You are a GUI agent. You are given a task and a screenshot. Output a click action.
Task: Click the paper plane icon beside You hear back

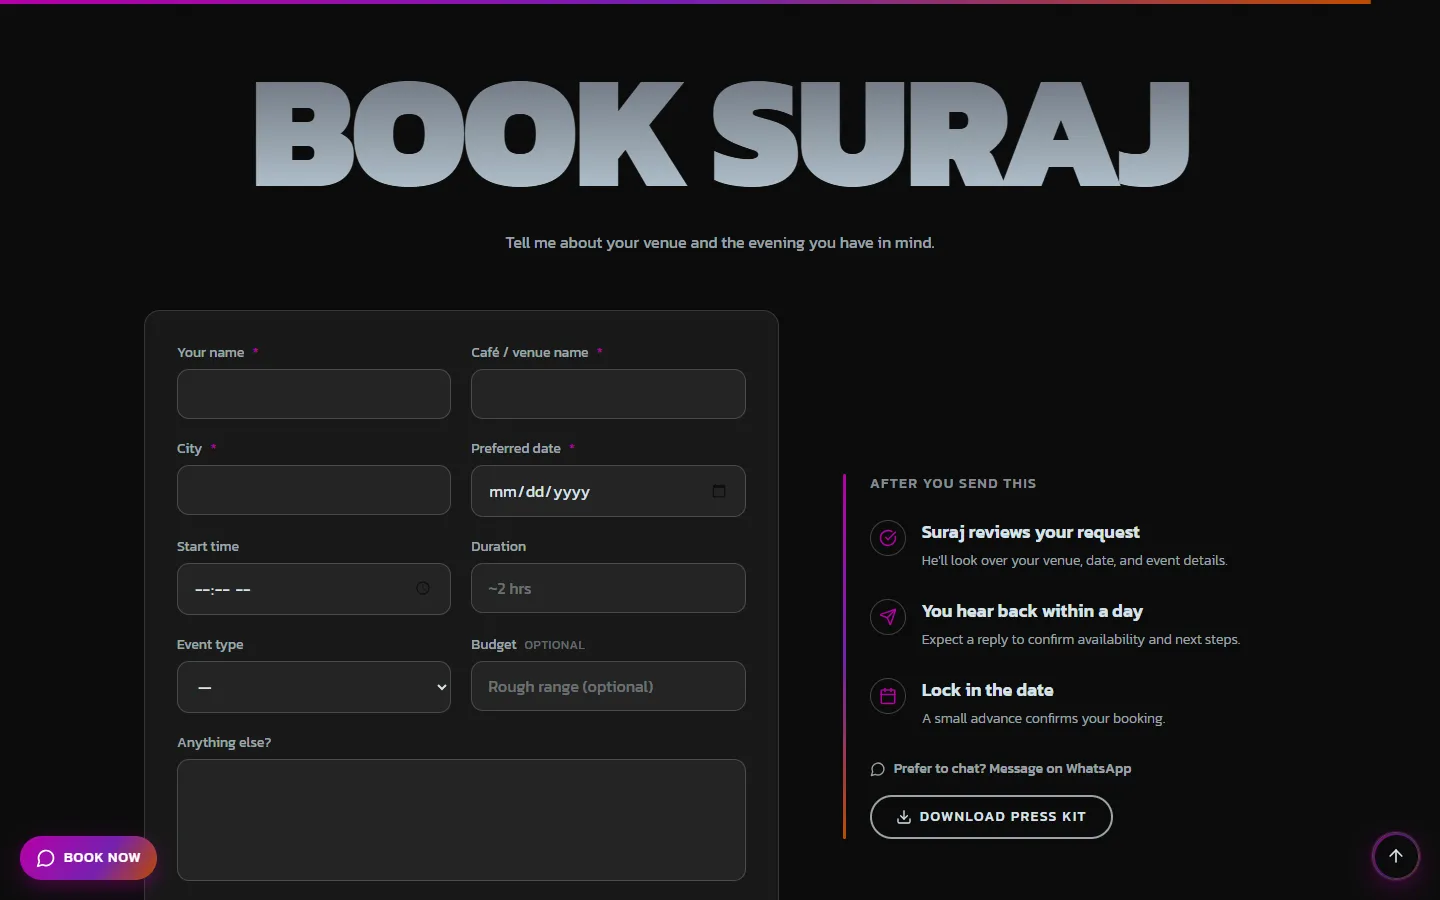coord(888,617)
